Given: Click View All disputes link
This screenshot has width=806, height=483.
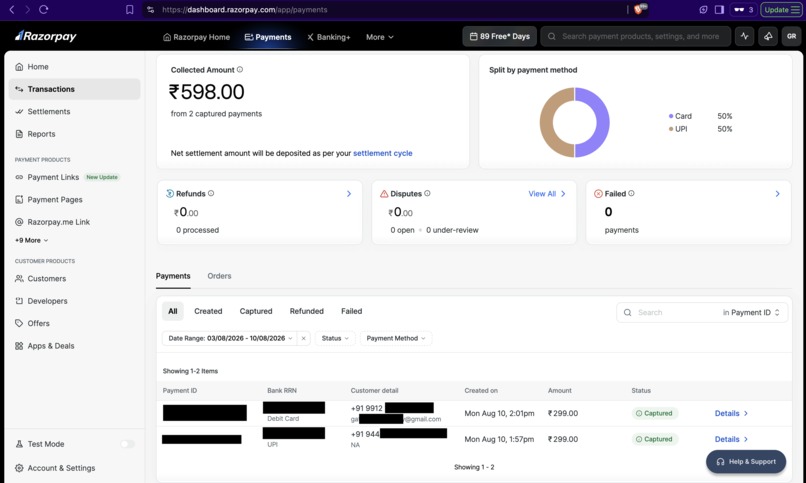Looking at the screenshot, I should pos(547,194).
